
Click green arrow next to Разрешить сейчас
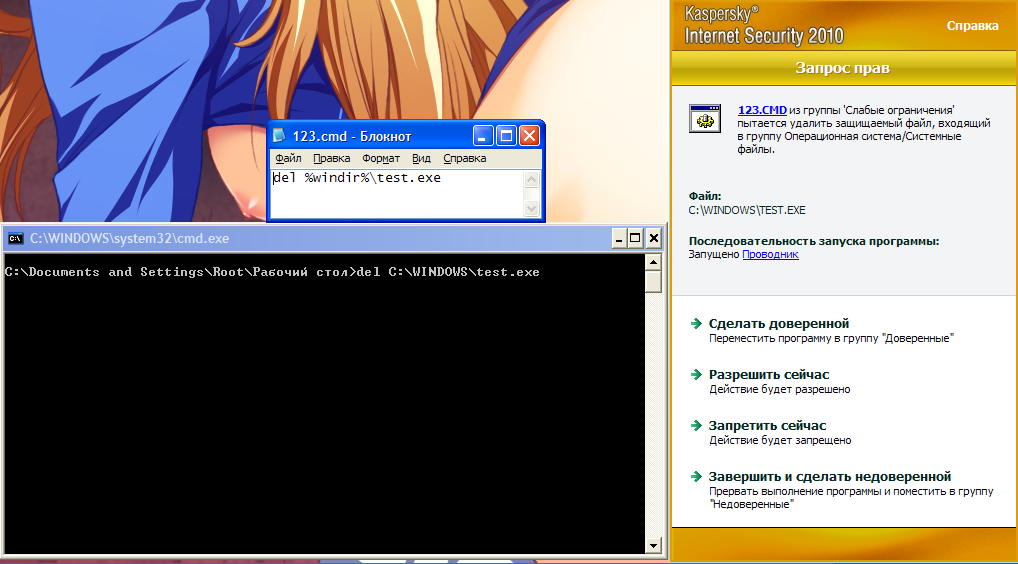tap(697, 374)
